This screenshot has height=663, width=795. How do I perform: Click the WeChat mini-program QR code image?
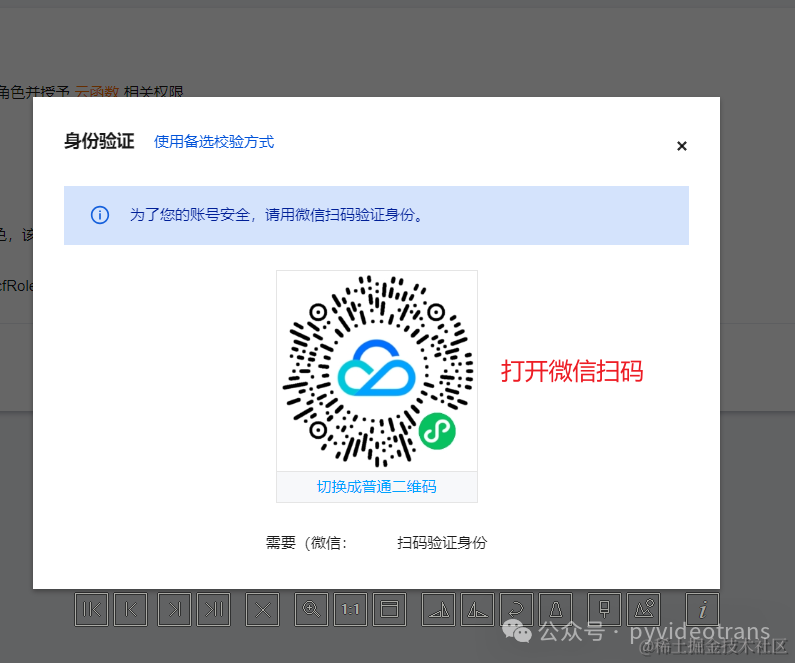377,371
